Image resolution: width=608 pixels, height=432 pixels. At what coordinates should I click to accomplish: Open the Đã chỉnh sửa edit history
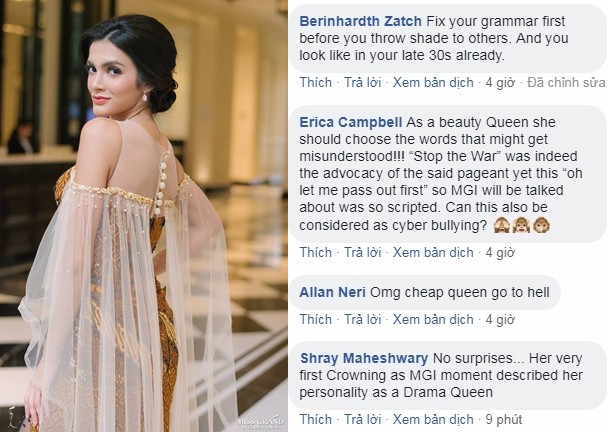566,83
